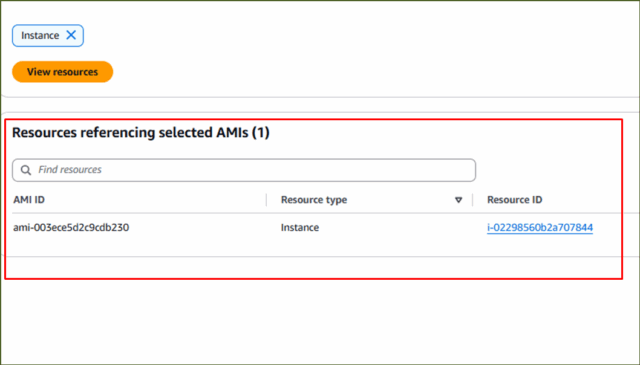Click divider between AMI ID and Resource type

click(x=267, y=200)
